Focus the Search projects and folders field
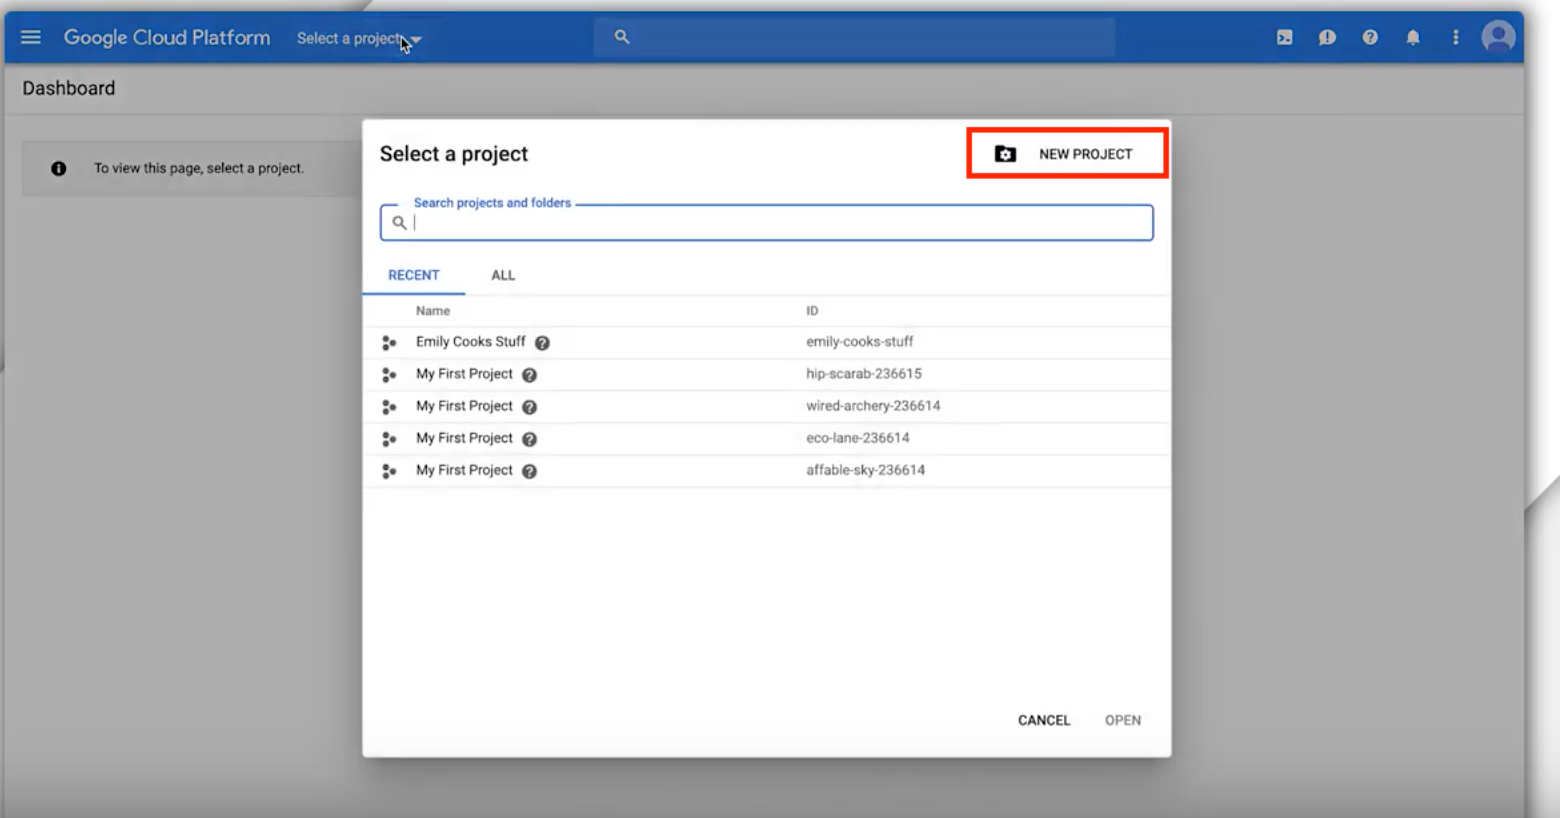Image resolution: width=1560 pixels, height=818 pixels. (x=766, y=223)
